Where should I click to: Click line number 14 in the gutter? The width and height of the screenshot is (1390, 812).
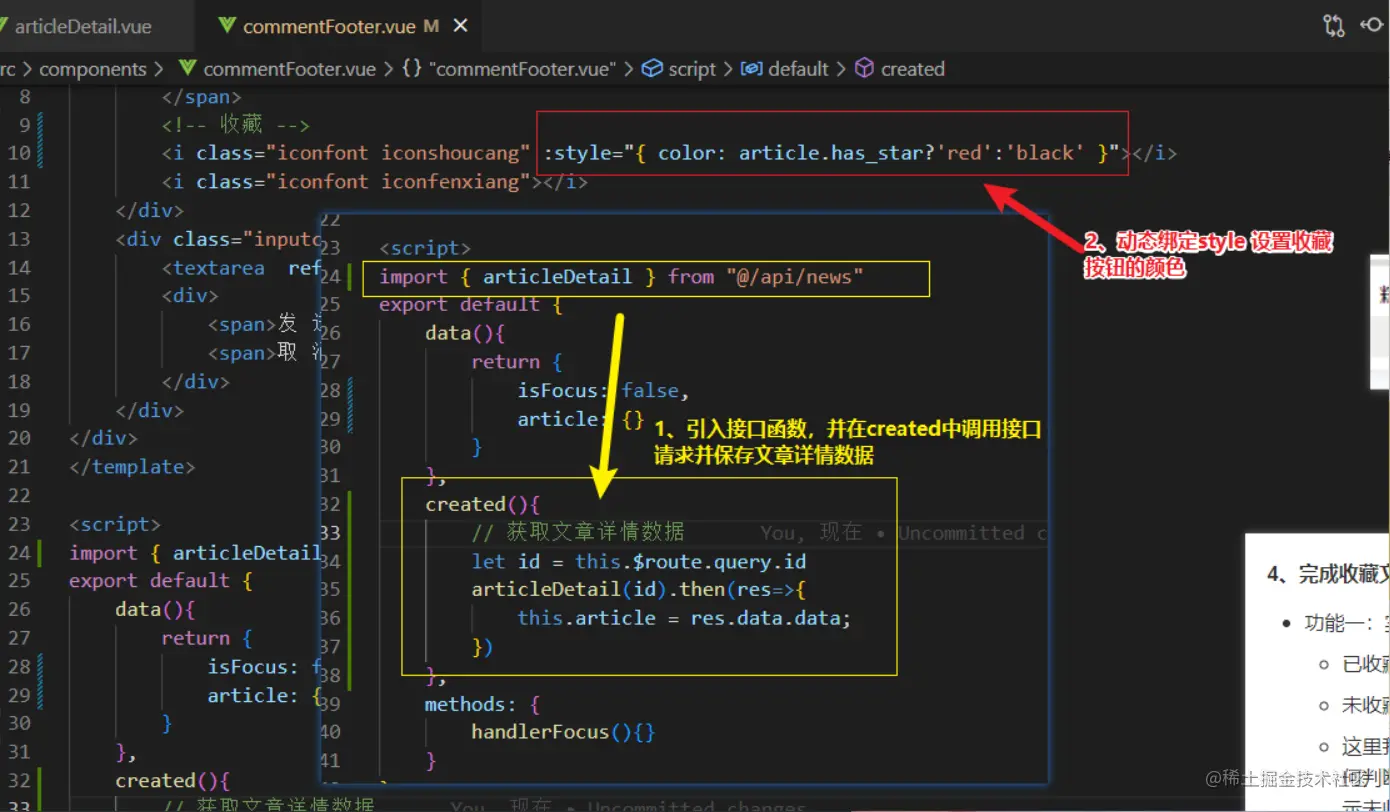19,267
